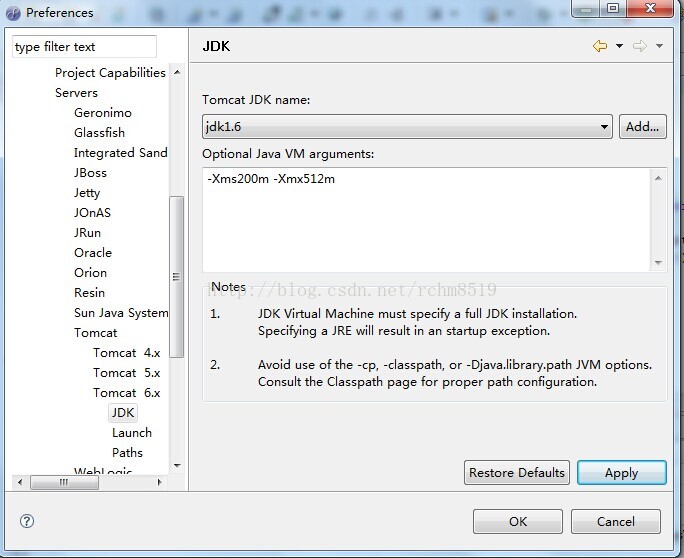The height and width of the screenshot is (558, 684).
Task: Select Glassfish server entry
Action: tap(99, 133)
